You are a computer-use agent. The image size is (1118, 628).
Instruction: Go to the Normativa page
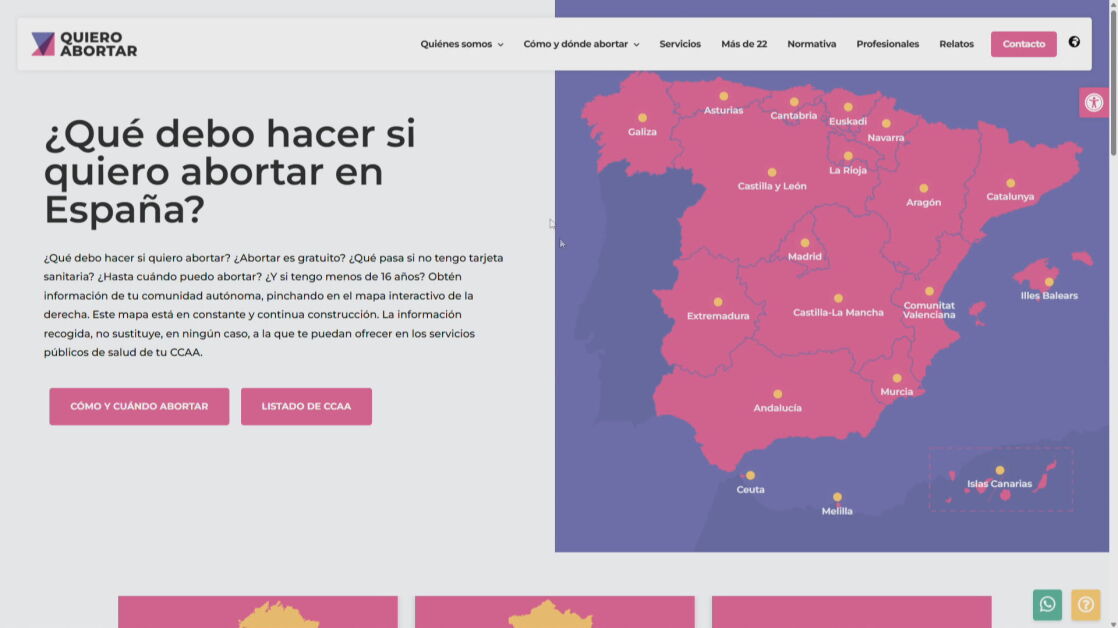click(811, 44)
